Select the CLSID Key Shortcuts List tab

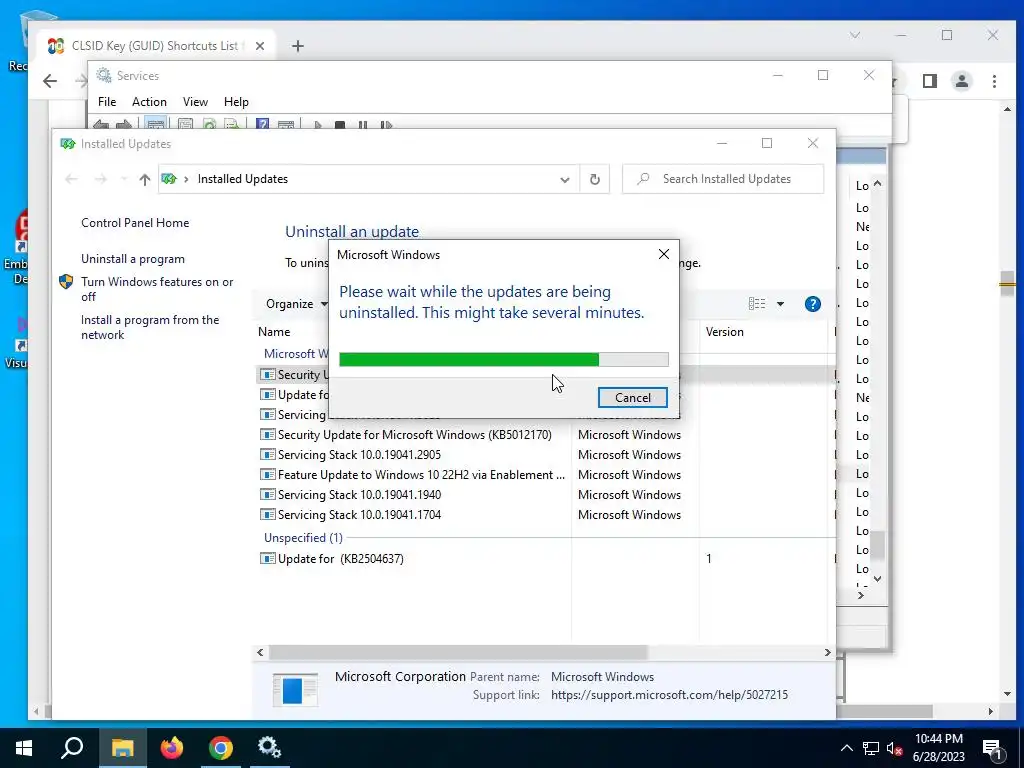click(155, 46)
